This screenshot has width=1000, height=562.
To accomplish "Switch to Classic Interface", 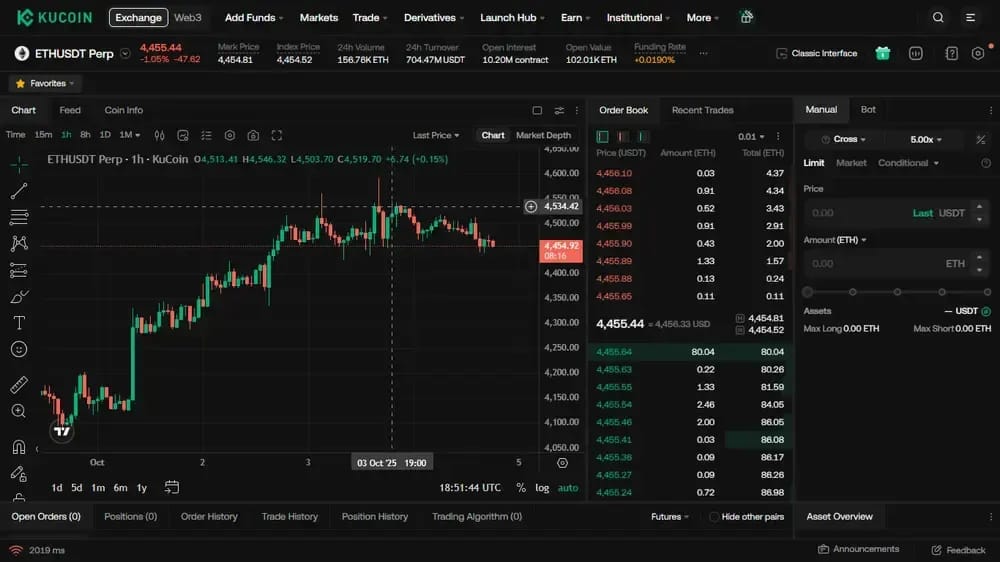I will point(816,54).
